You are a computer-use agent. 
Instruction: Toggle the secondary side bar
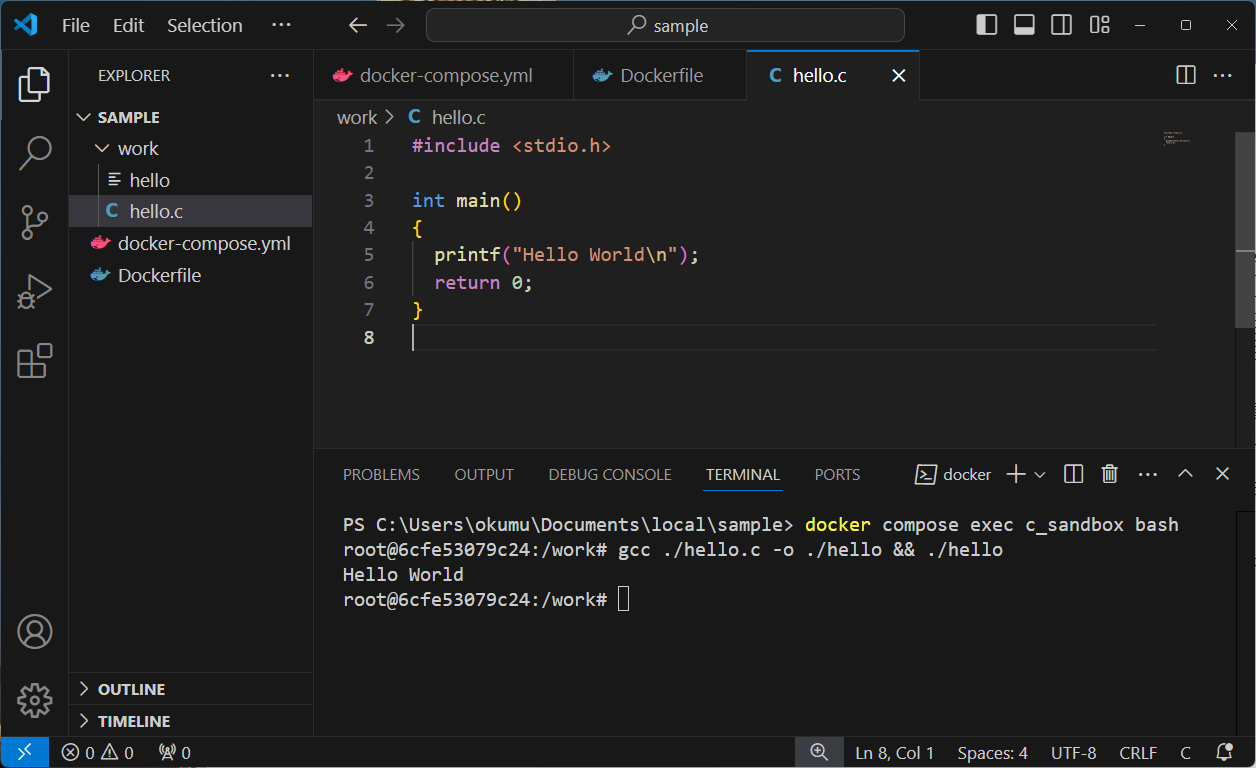click(x=1062, y=25)
